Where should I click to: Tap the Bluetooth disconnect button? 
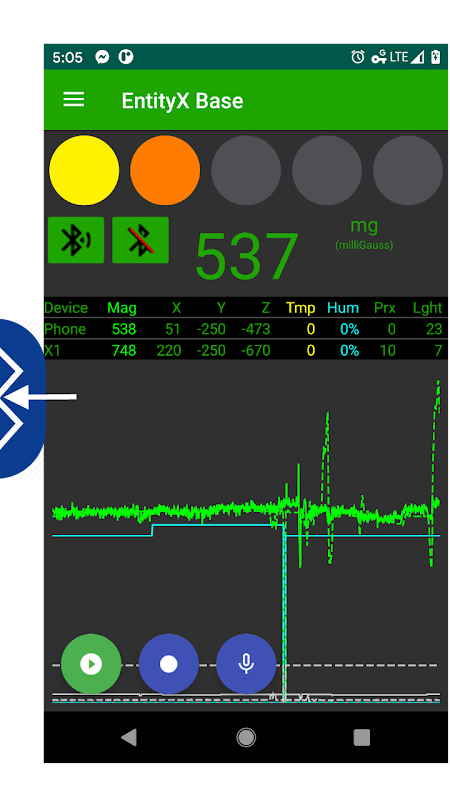140,240
